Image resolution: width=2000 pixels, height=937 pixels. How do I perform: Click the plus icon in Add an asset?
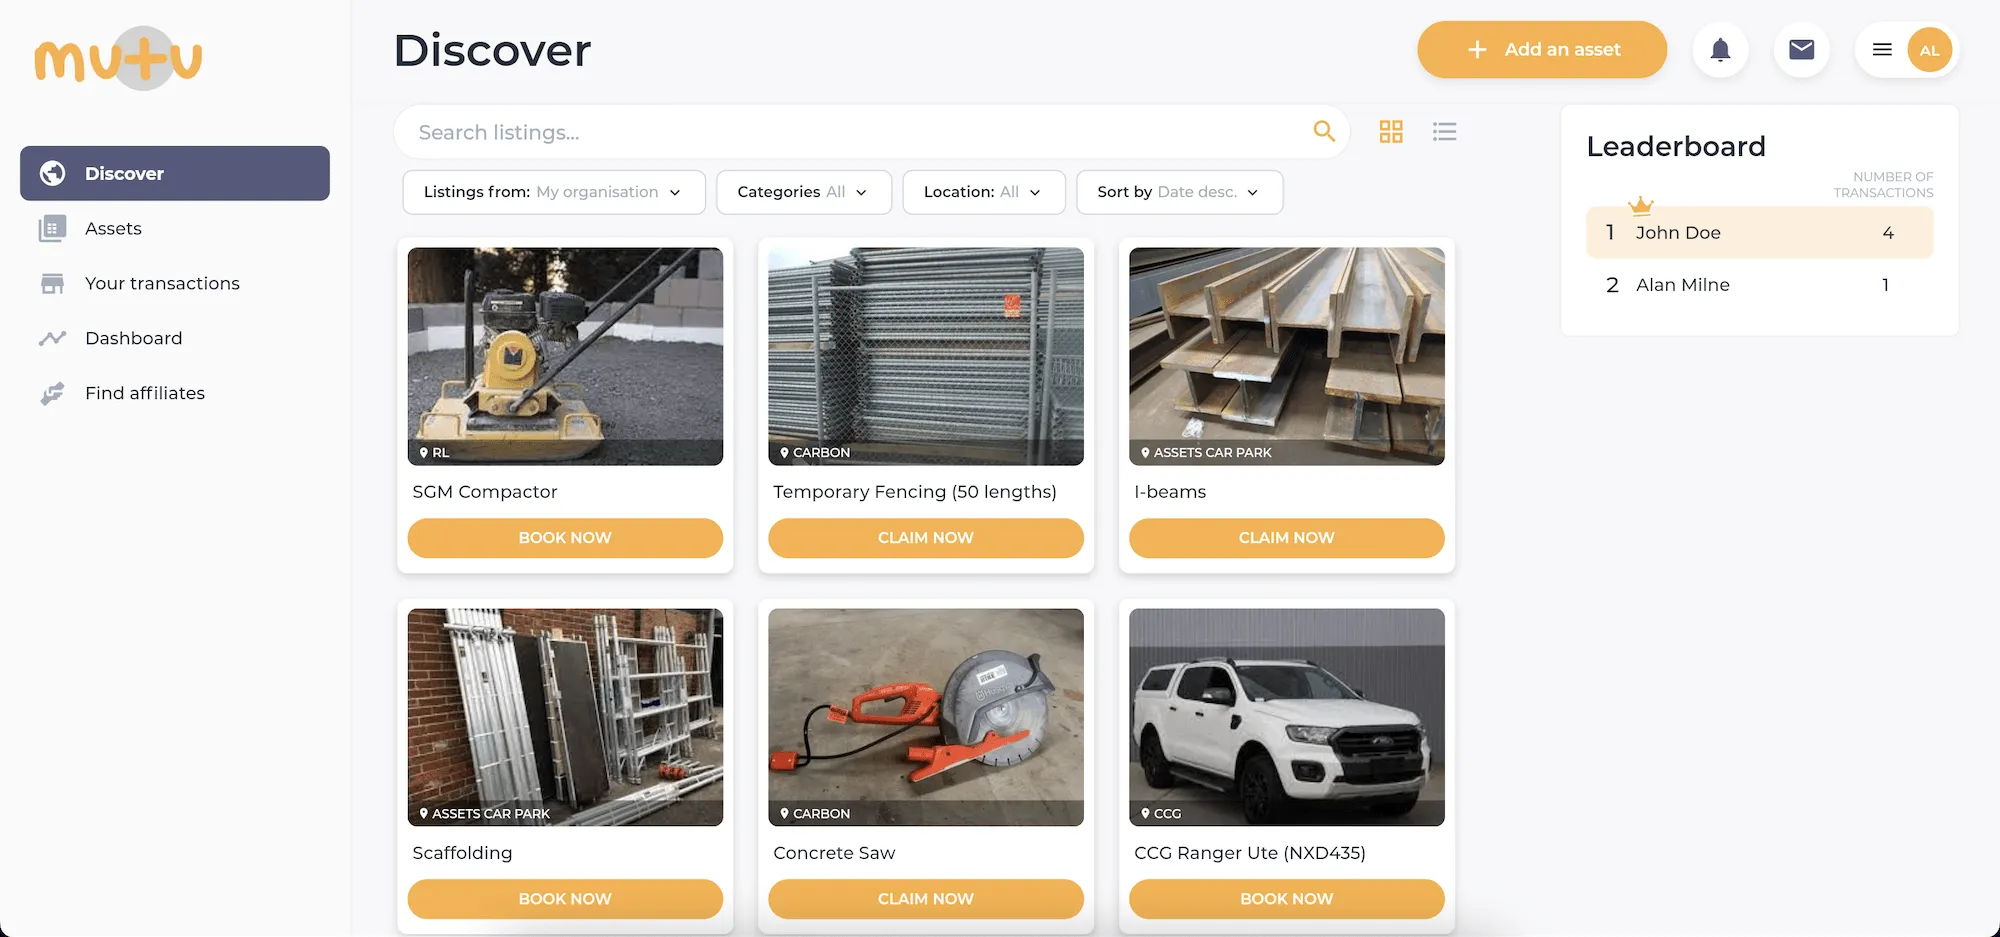click(x=1477, y=49)
